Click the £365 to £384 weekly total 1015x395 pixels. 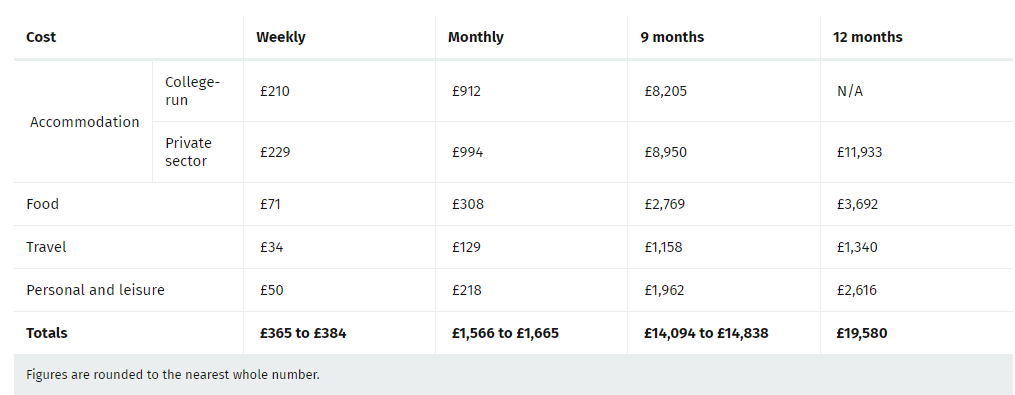point(303,333)
